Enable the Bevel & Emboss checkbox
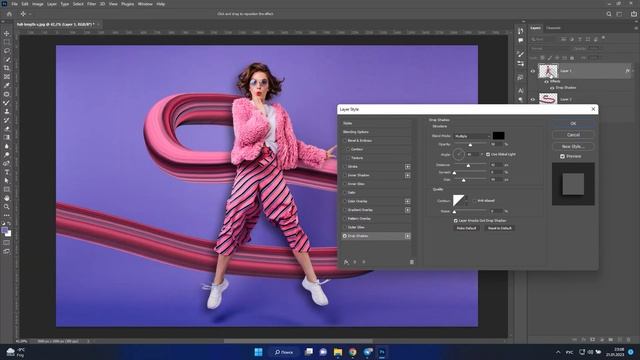The height and width of the screenshot is (360, 640). tap(344, 140)
